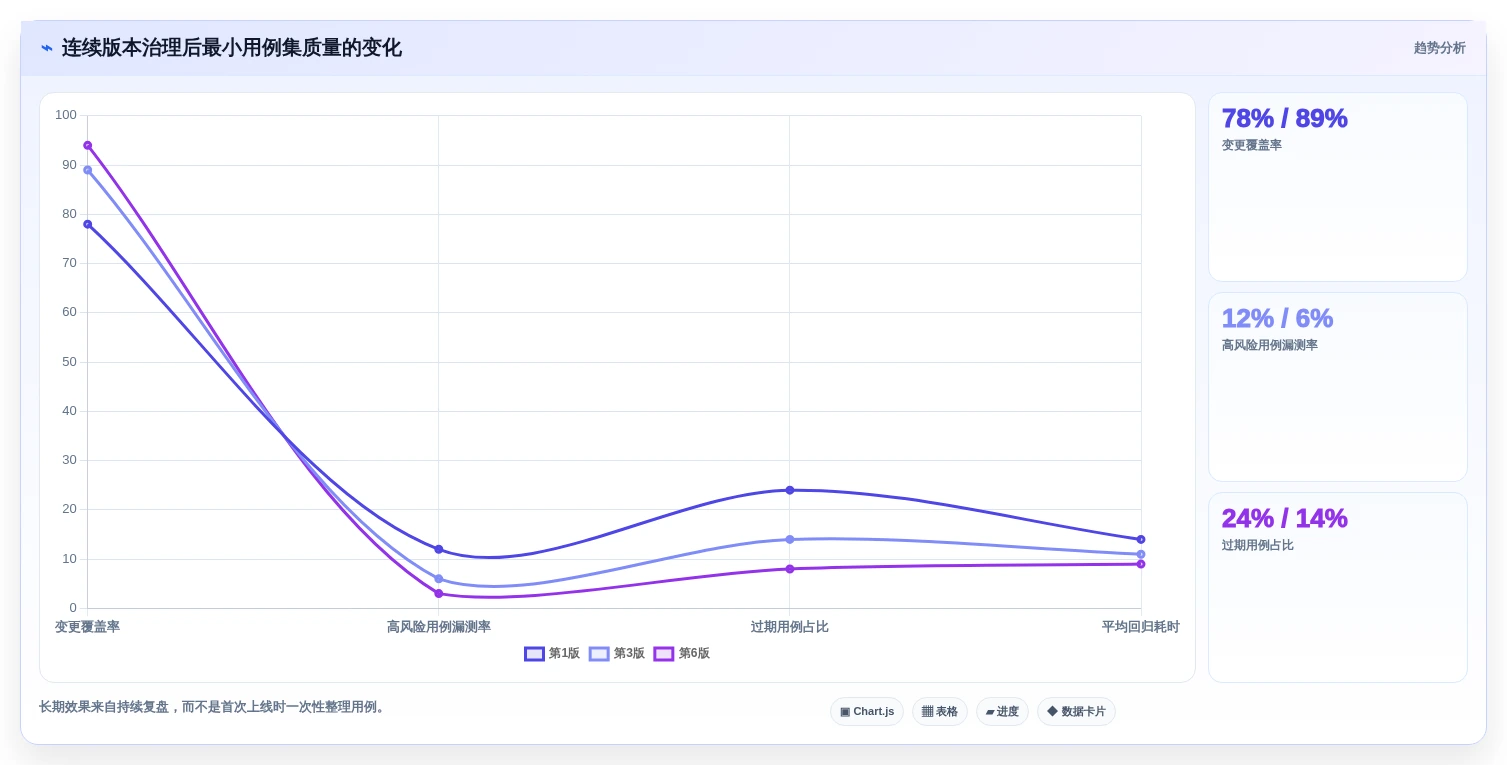
Task: Click the 第3版 point at 高风险用例漏测率
Action: [439, 579]
